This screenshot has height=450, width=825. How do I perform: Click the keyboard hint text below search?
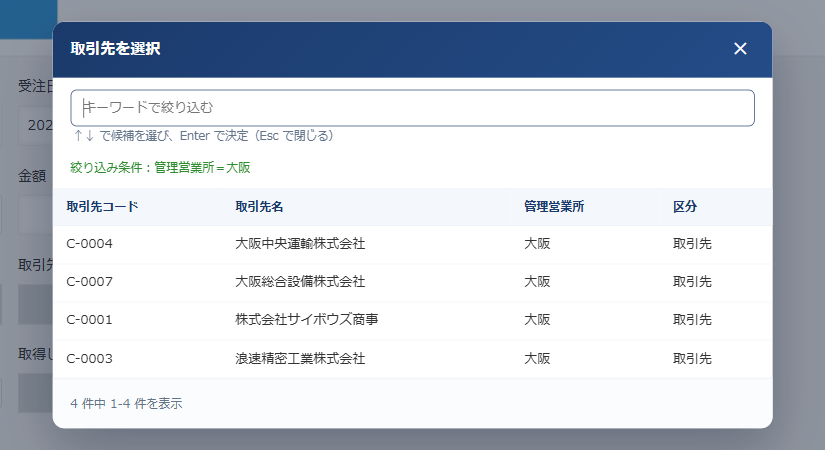pyautogui.click(x=204, y=136)
